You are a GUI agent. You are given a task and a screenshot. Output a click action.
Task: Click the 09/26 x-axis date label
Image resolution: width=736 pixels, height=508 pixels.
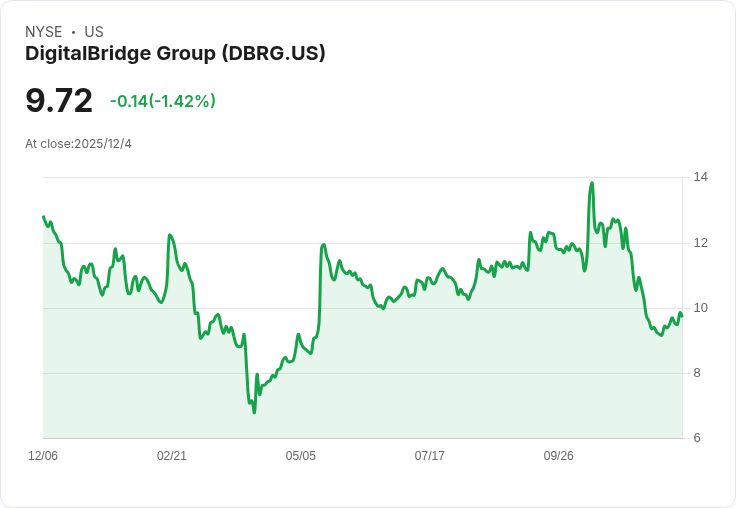point(559,455)
